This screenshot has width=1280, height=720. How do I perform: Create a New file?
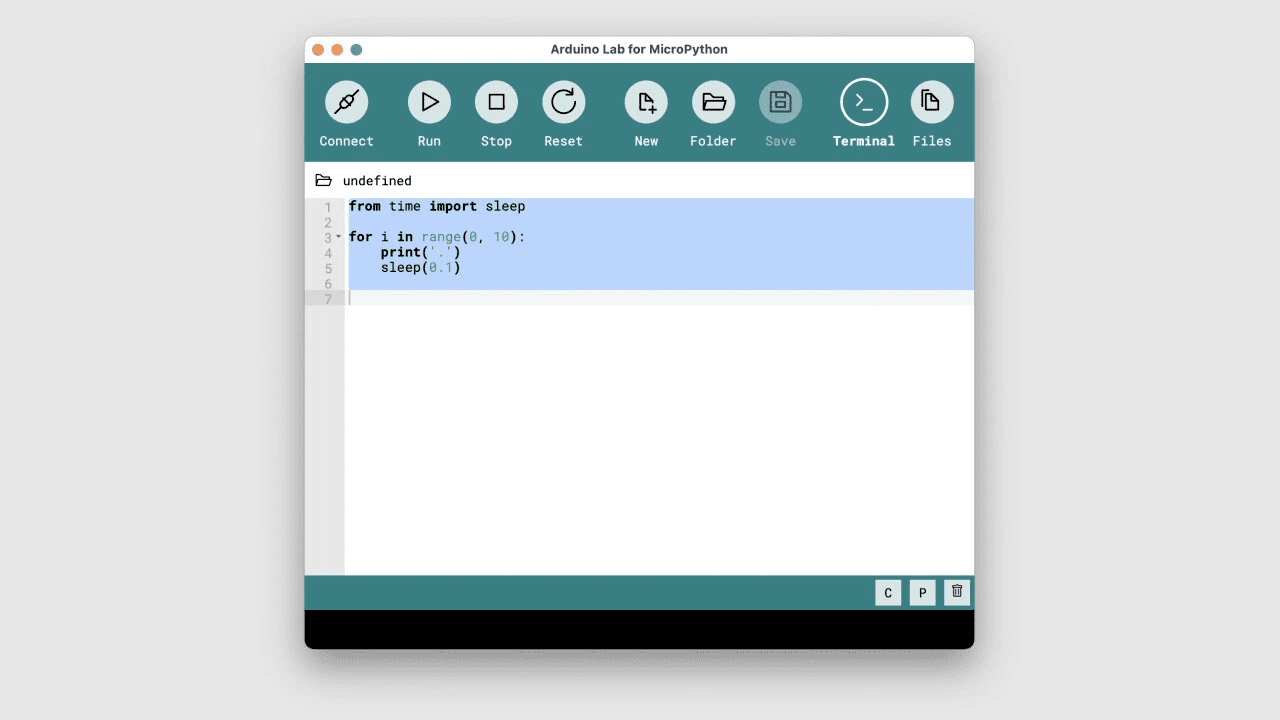[x=645, y=101]
